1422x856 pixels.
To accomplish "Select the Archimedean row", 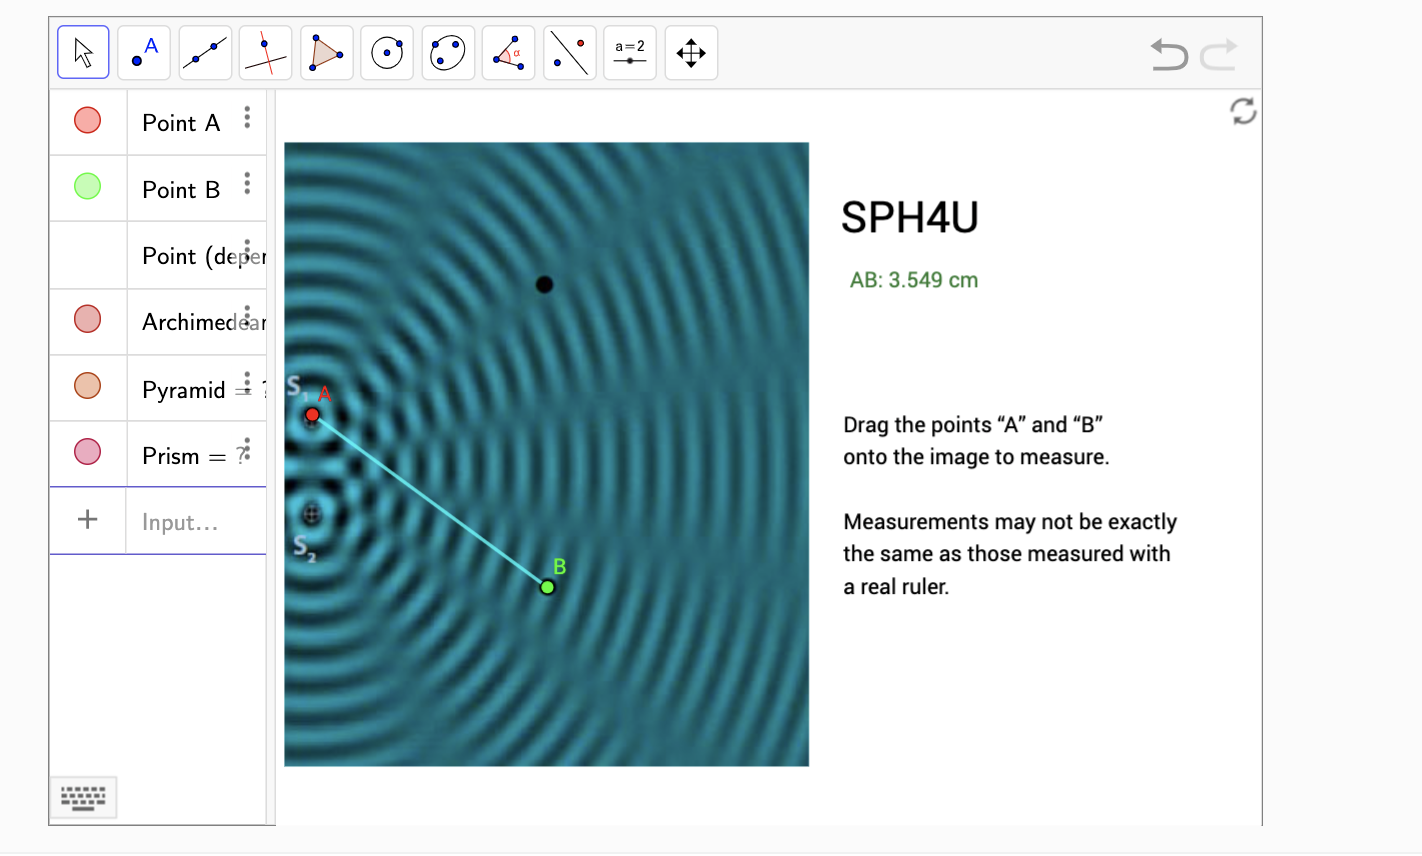I will point(158,322).
